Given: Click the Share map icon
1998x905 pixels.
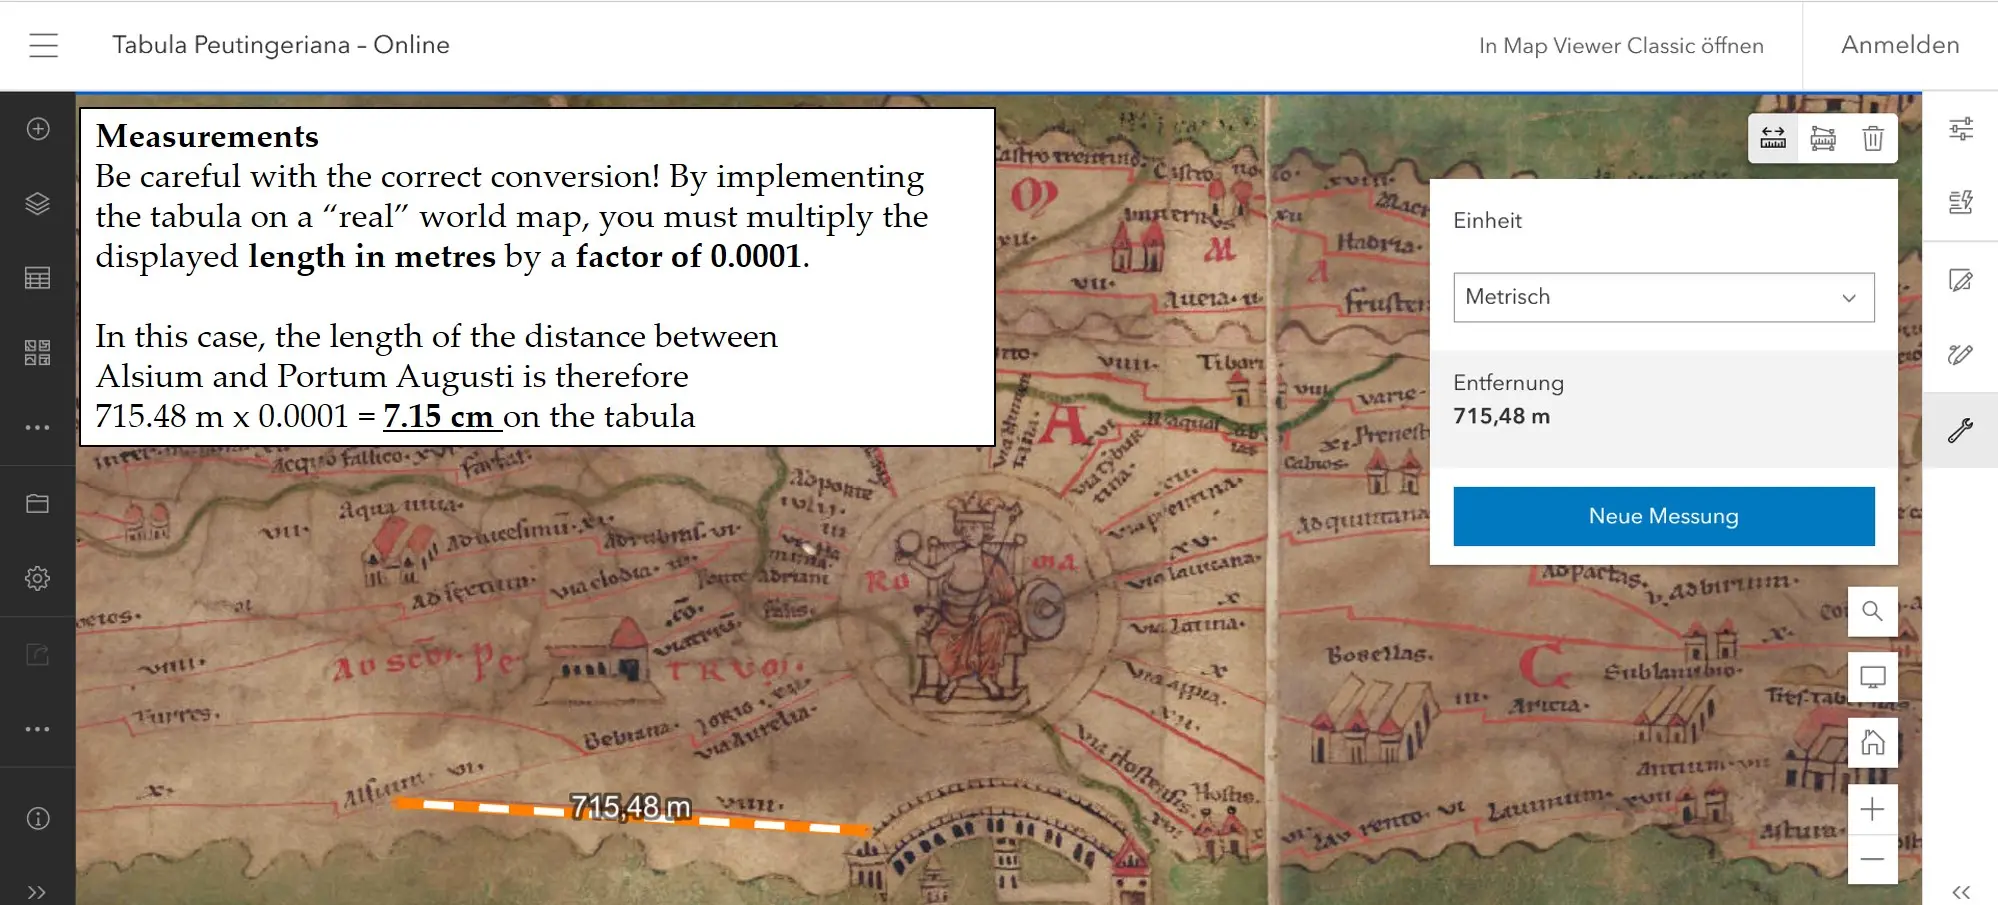Looking at the screenshot, I should pyautogui.click(x=38, y=655).
